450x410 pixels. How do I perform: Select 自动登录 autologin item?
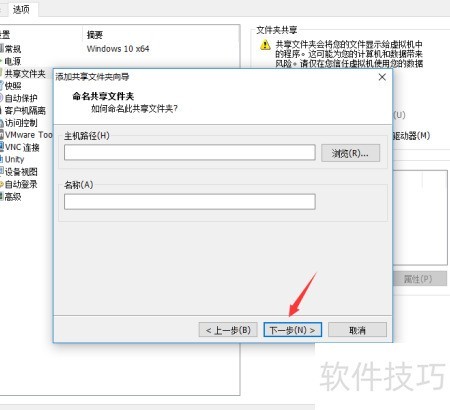coord(21,184)
